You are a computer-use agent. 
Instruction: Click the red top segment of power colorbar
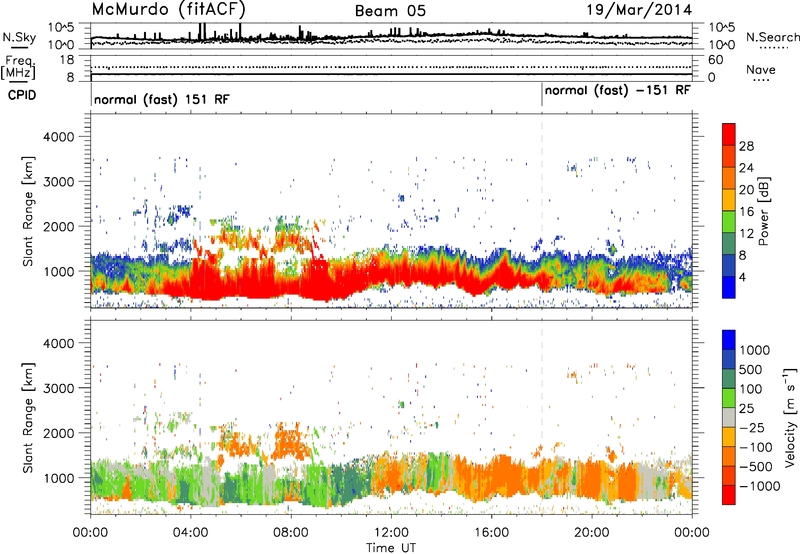pyautogui.click(x=729, y=134)
